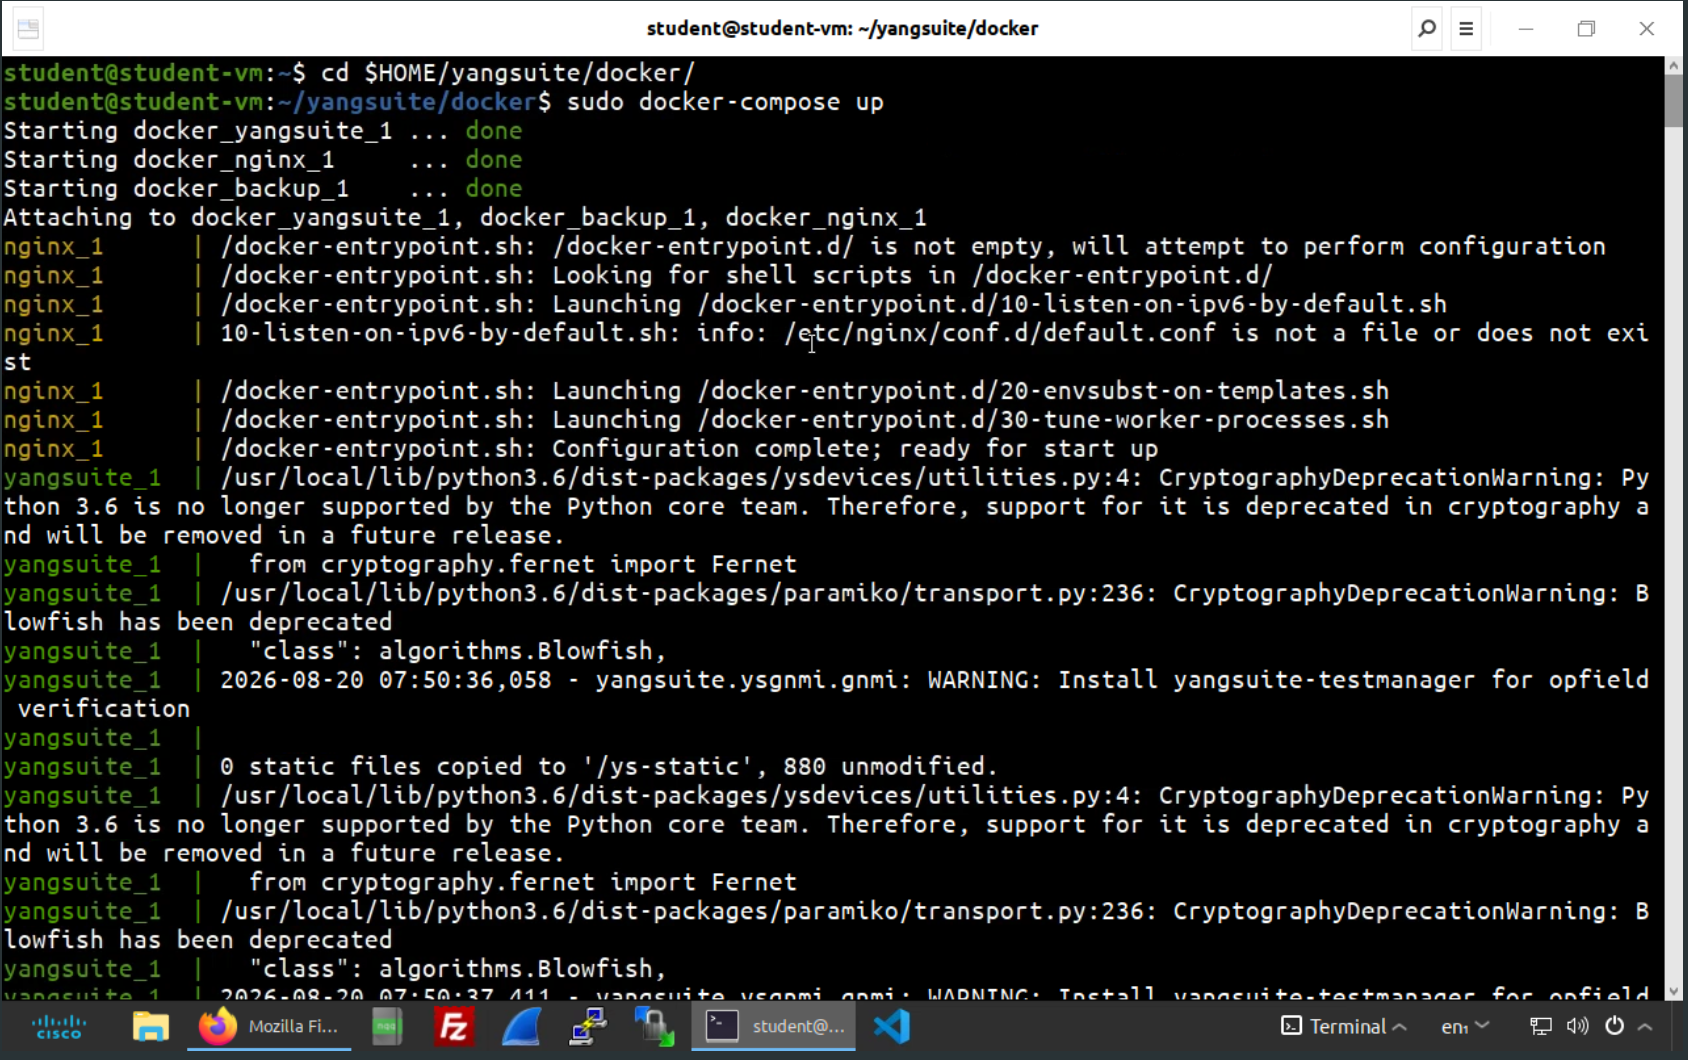The width and height of the screenshot is (1688, 1060).
Task: Maximize or restore the terminal window
Action: [x=1586, y=29]
